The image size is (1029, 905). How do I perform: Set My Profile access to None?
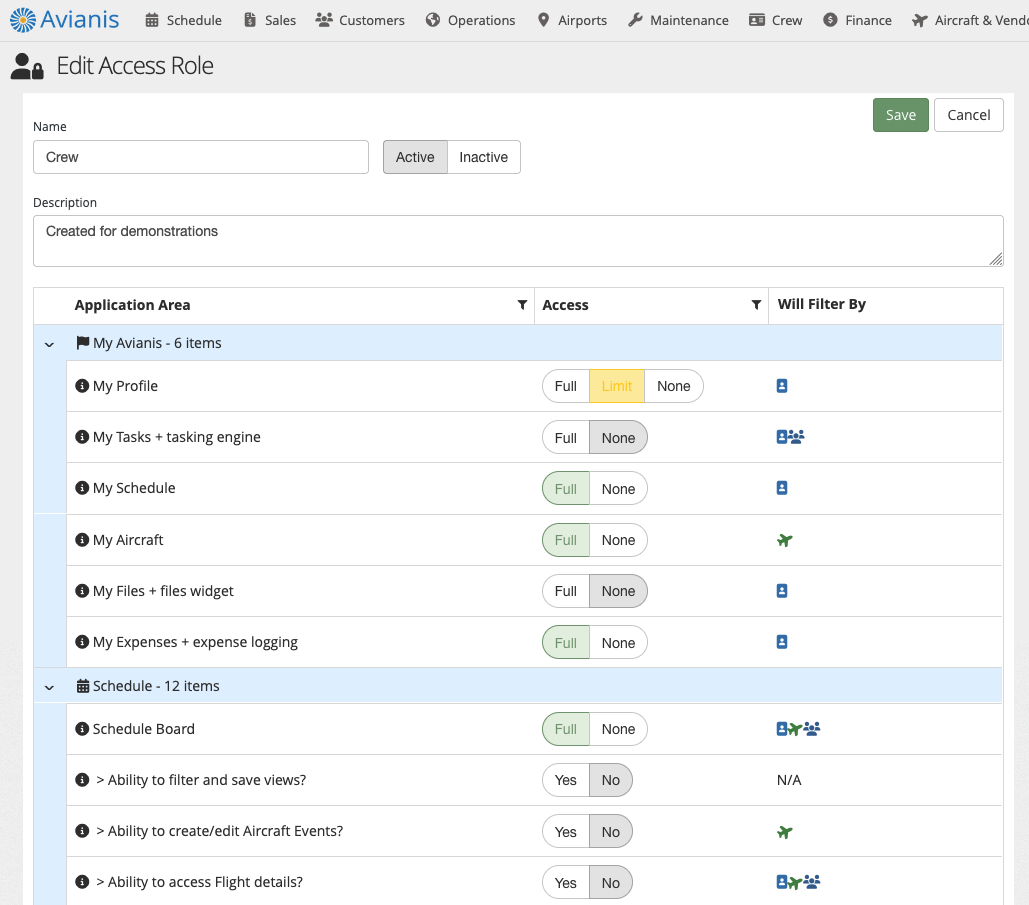click(673, 386)
